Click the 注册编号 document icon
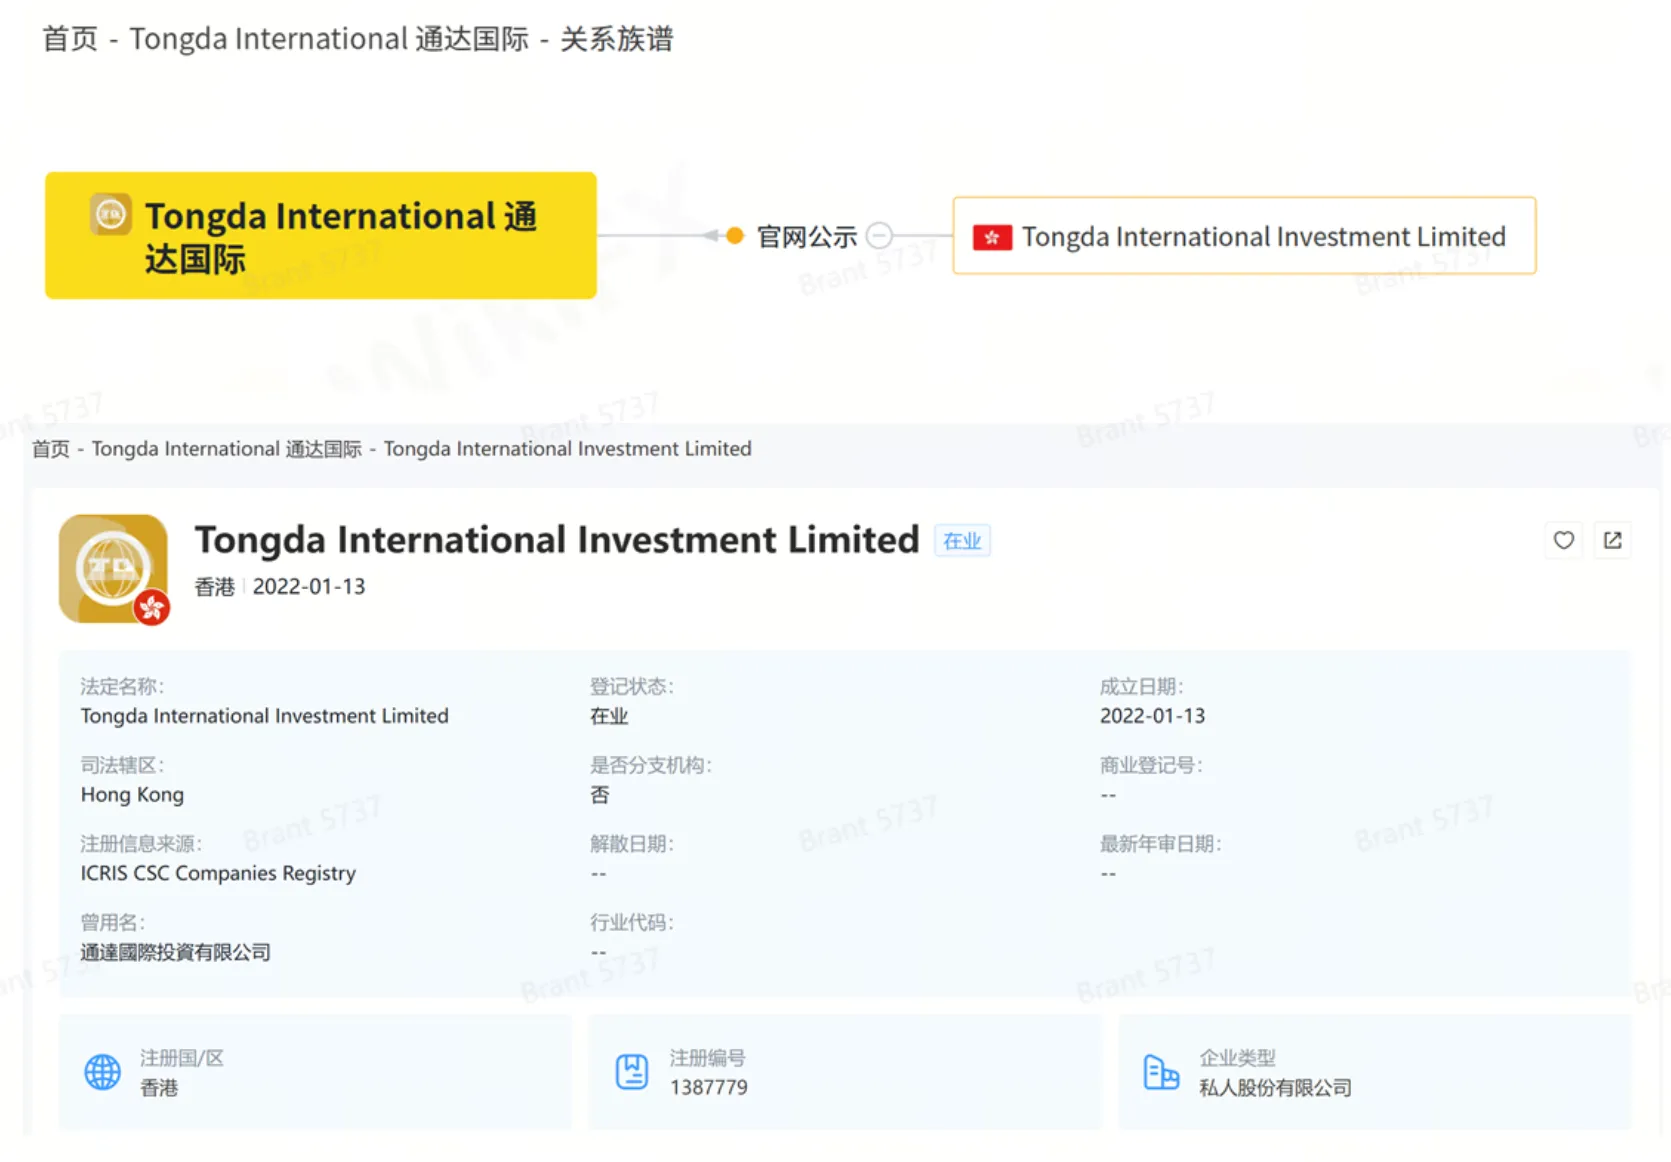The width and height of the screenshot is (1671, 1162). [x=632, y=1072]
